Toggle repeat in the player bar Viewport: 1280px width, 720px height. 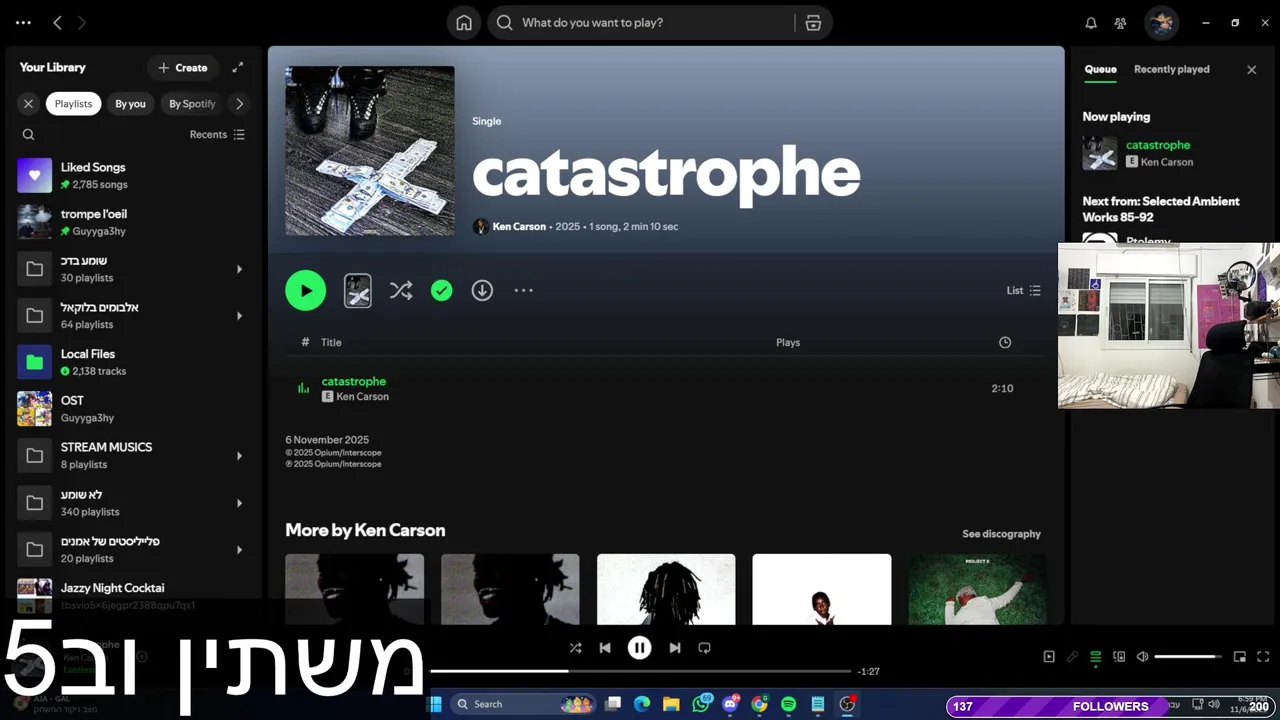704,648
